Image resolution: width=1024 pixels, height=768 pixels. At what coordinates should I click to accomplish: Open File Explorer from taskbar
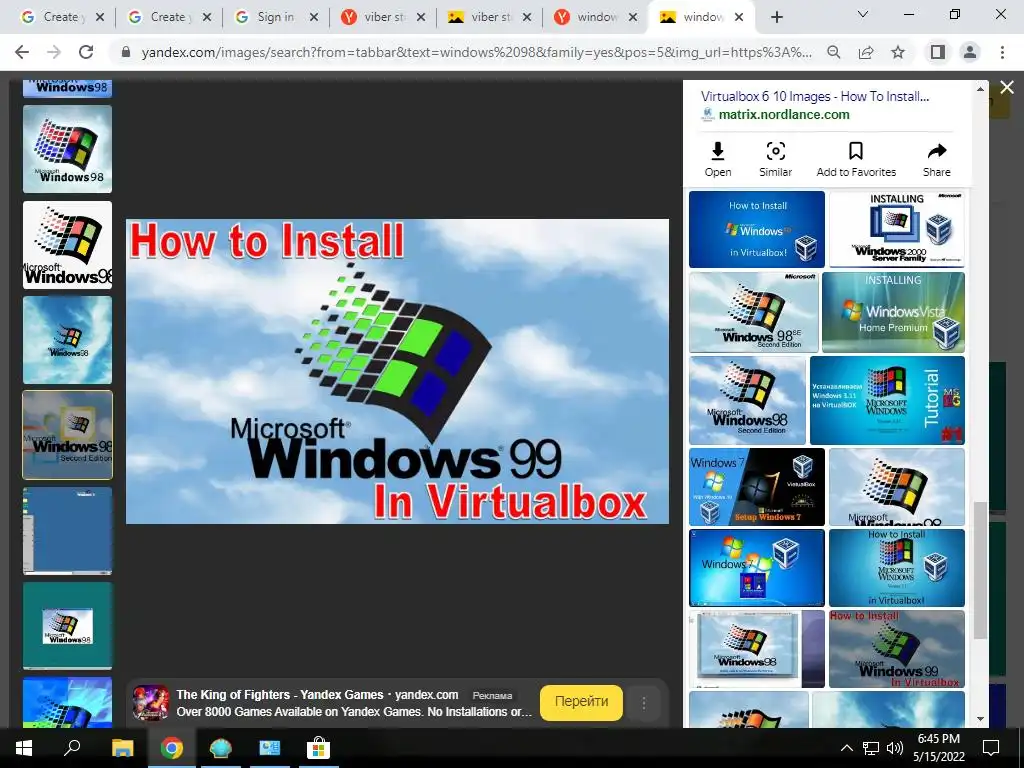[x=122, y=748]
